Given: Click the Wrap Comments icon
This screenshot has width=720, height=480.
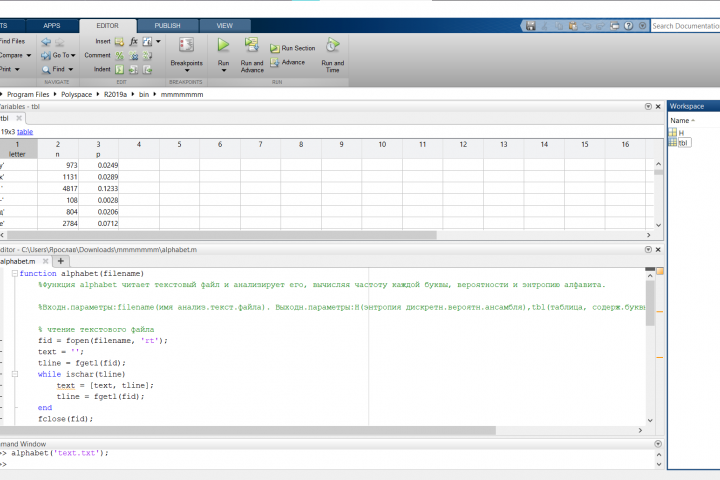Looking at the screenshot, I should click(x=147, y=56).
